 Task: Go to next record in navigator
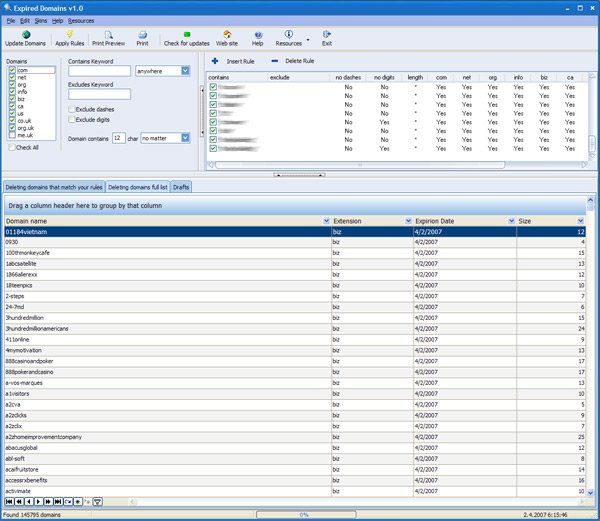coord(38,501)
